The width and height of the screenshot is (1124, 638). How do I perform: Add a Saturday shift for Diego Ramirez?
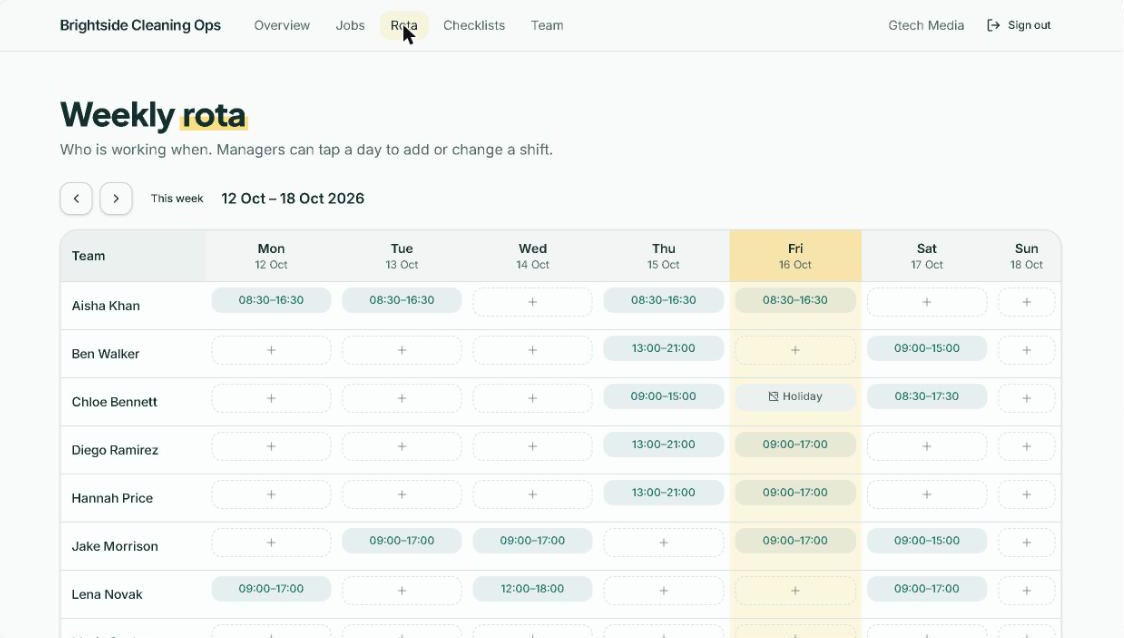[927, 446]
